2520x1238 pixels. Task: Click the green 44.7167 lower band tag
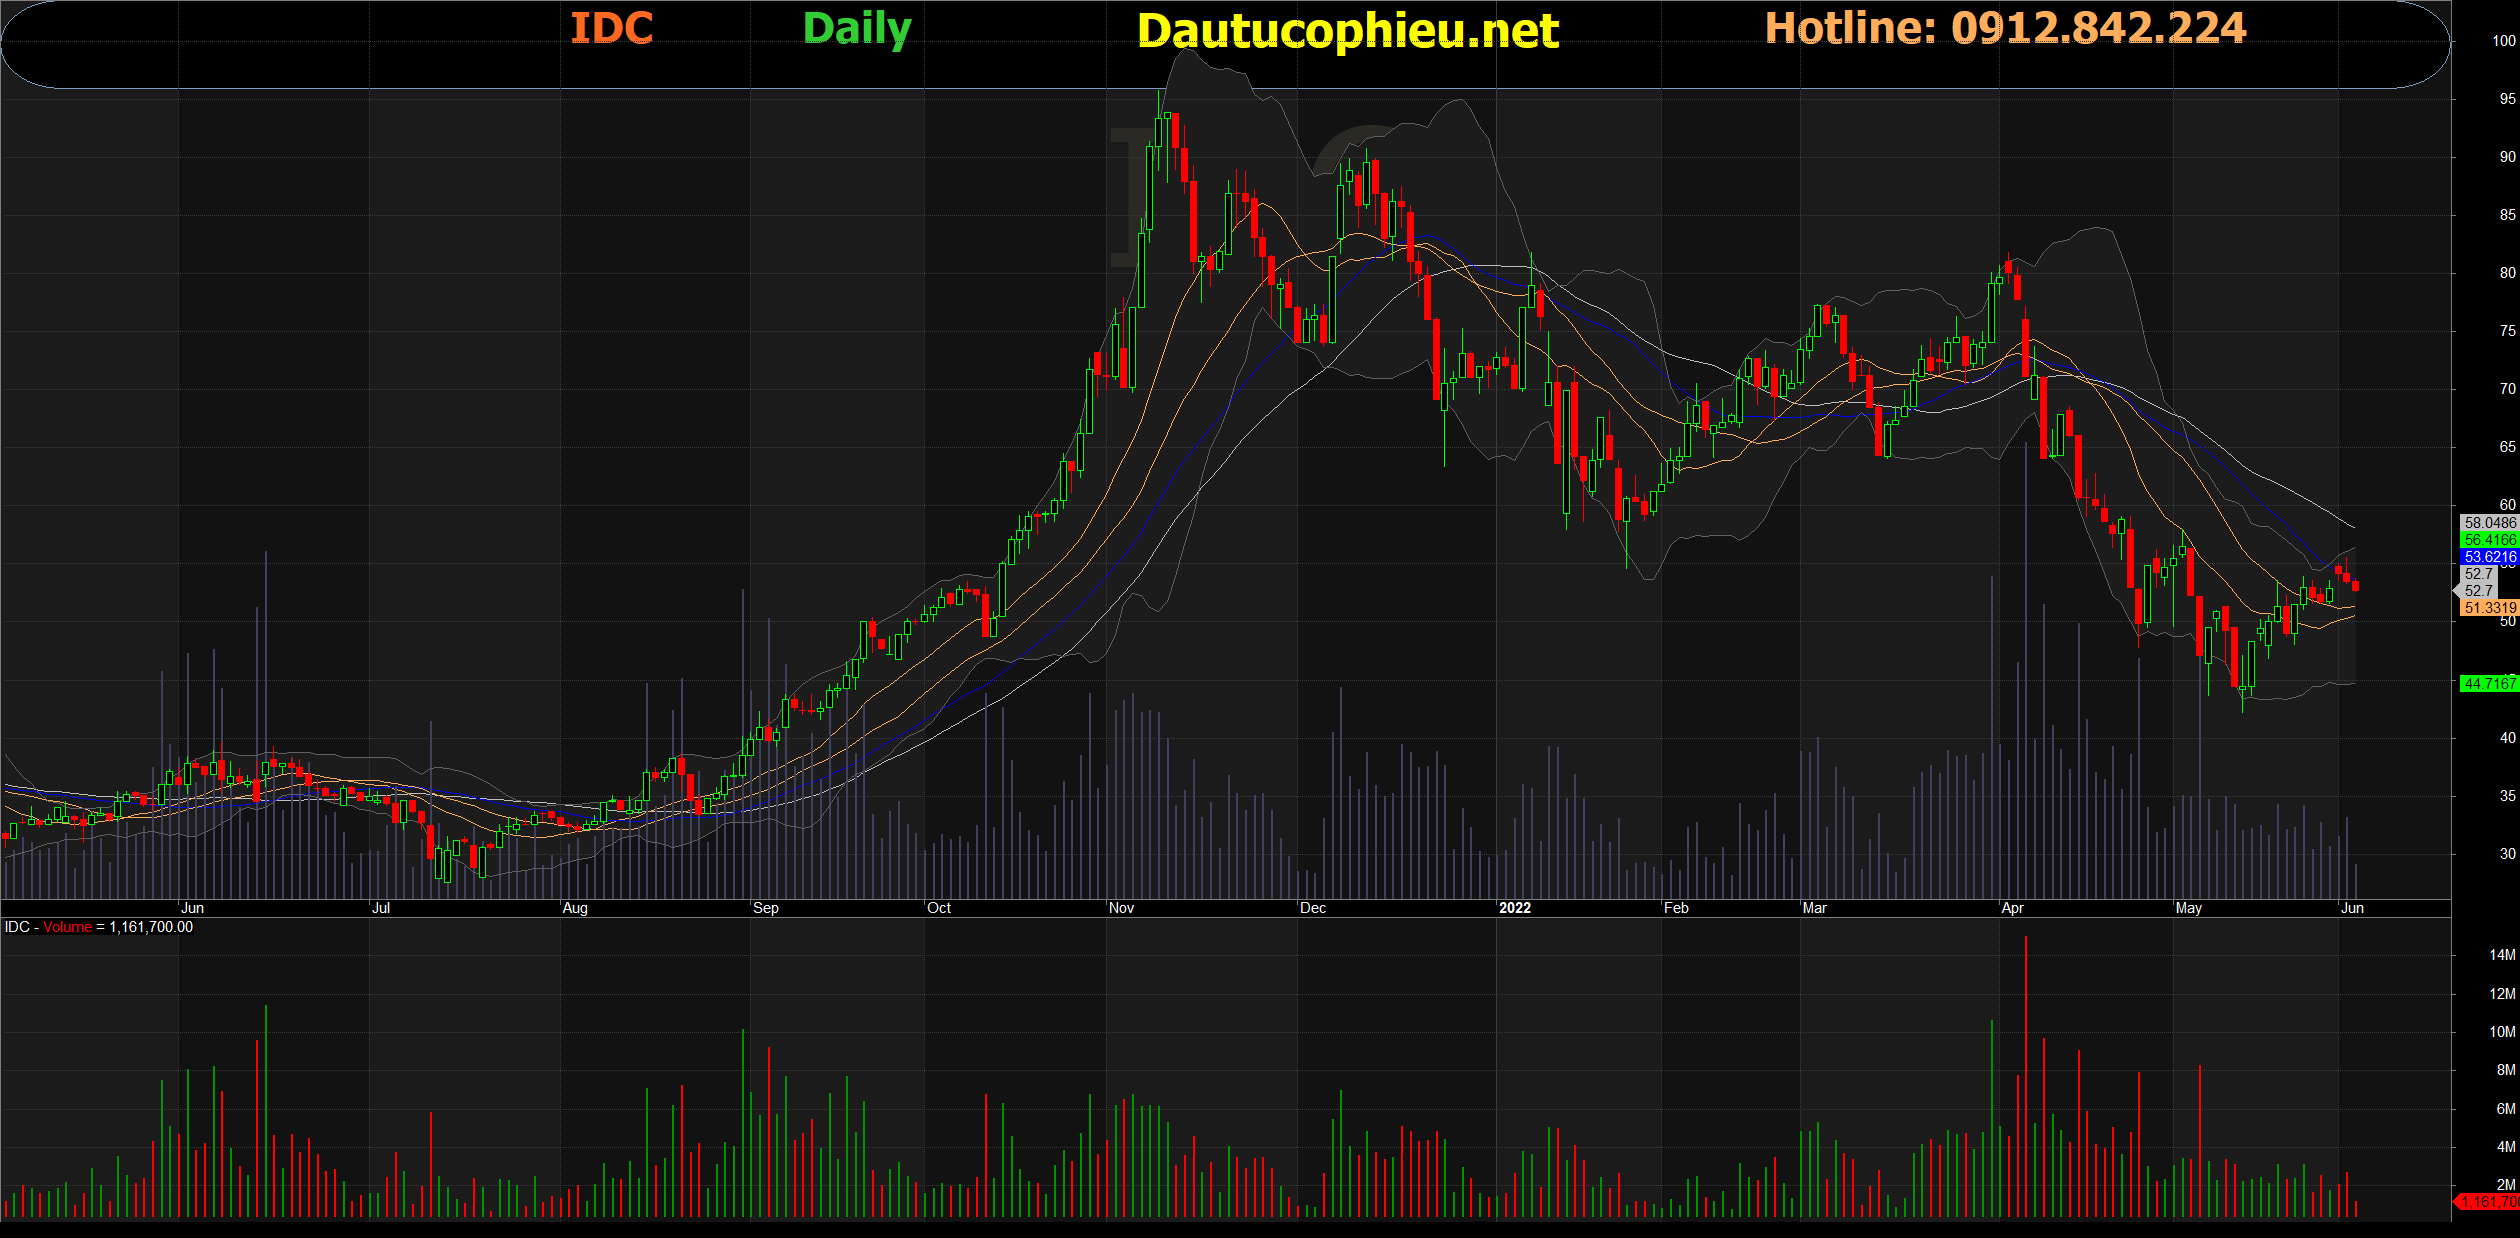click(x=2489, y=684)
